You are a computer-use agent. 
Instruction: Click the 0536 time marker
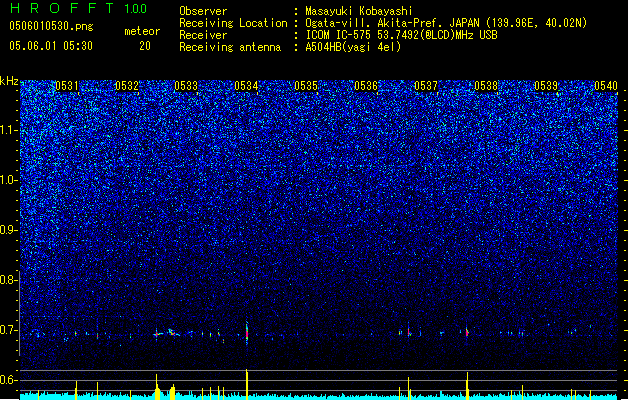[366, 86]
